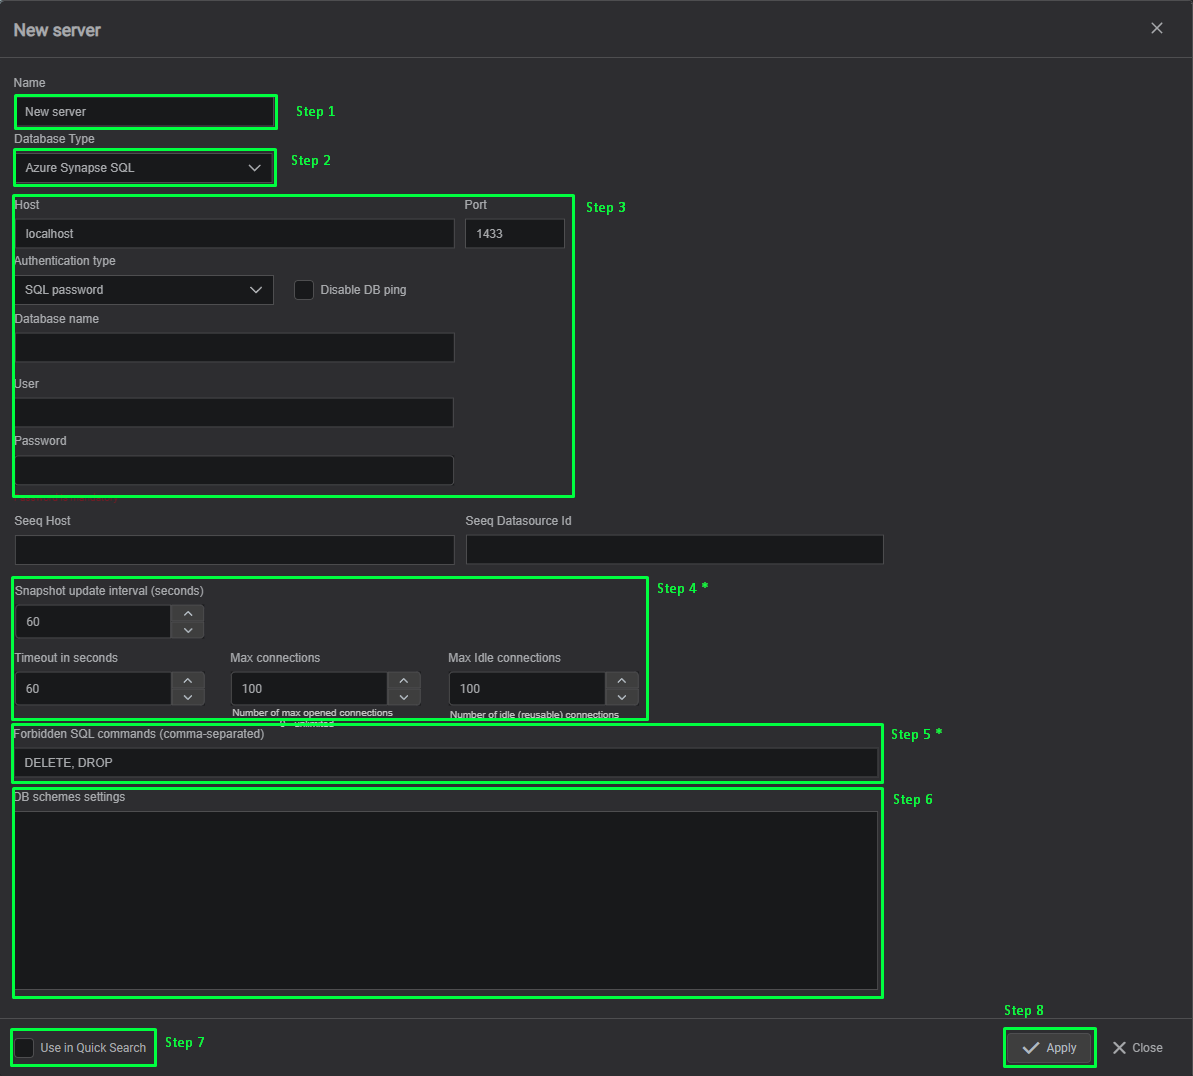Increase Max Idle connections value
Image resolution: width=1193 pixels, height=1076 pixels.
coord(622,680)
